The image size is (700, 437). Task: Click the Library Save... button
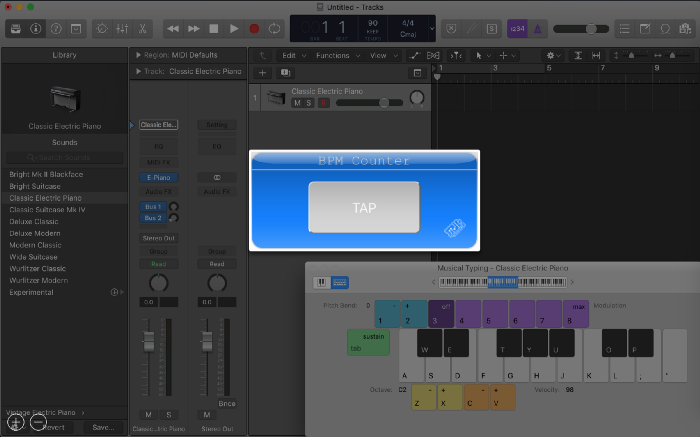click(x=103, y=427)
